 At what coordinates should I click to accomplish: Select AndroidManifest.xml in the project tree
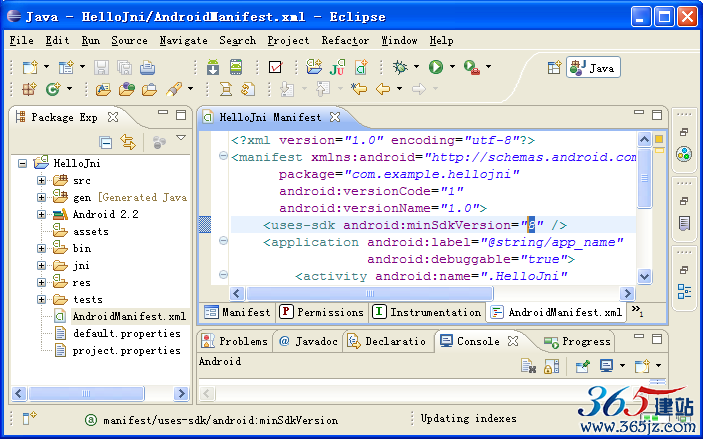point(130,316)
